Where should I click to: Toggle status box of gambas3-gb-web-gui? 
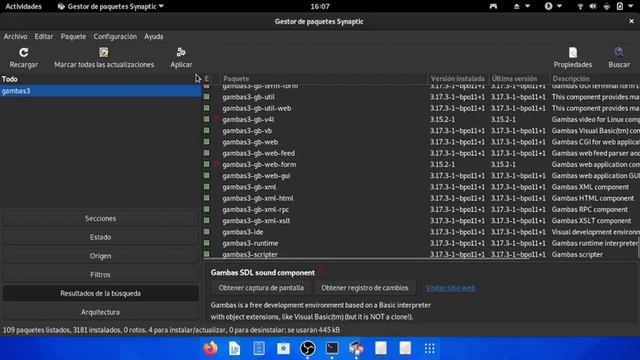tap(207, 175)
